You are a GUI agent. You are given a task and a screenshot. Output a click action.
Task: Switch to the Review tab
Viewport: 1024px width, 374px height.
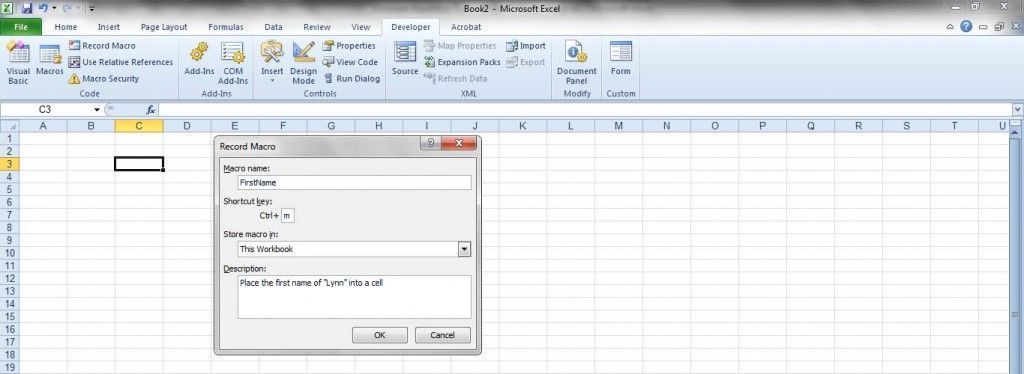[317, 27]
